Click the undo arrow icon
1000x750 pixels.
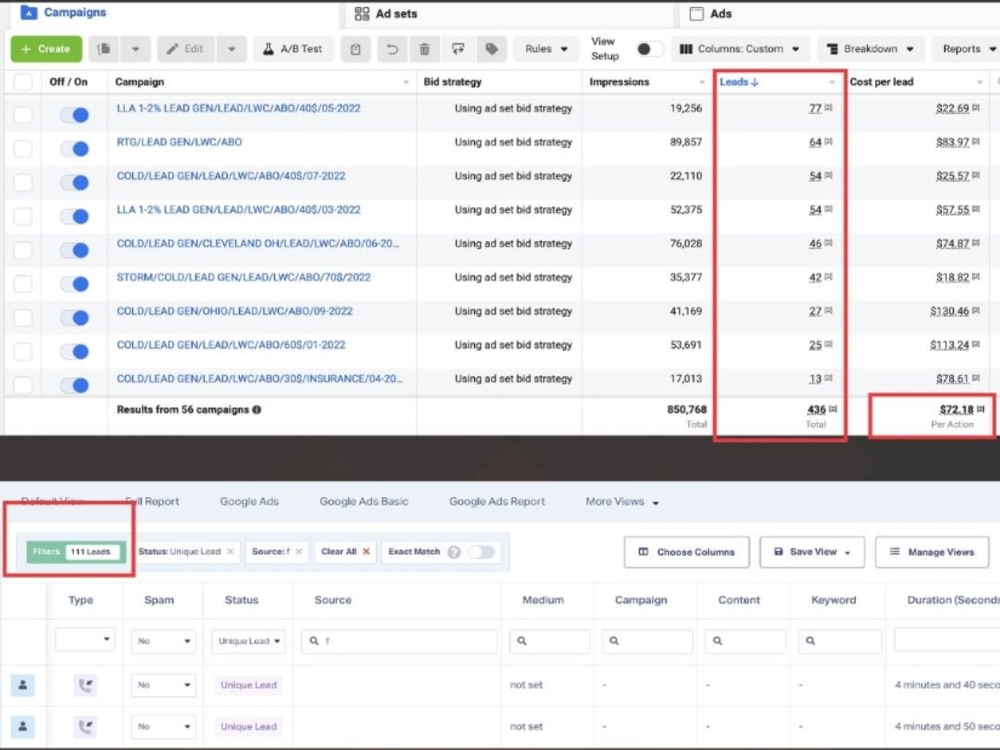pyautogui.click(x=392, y=49)
